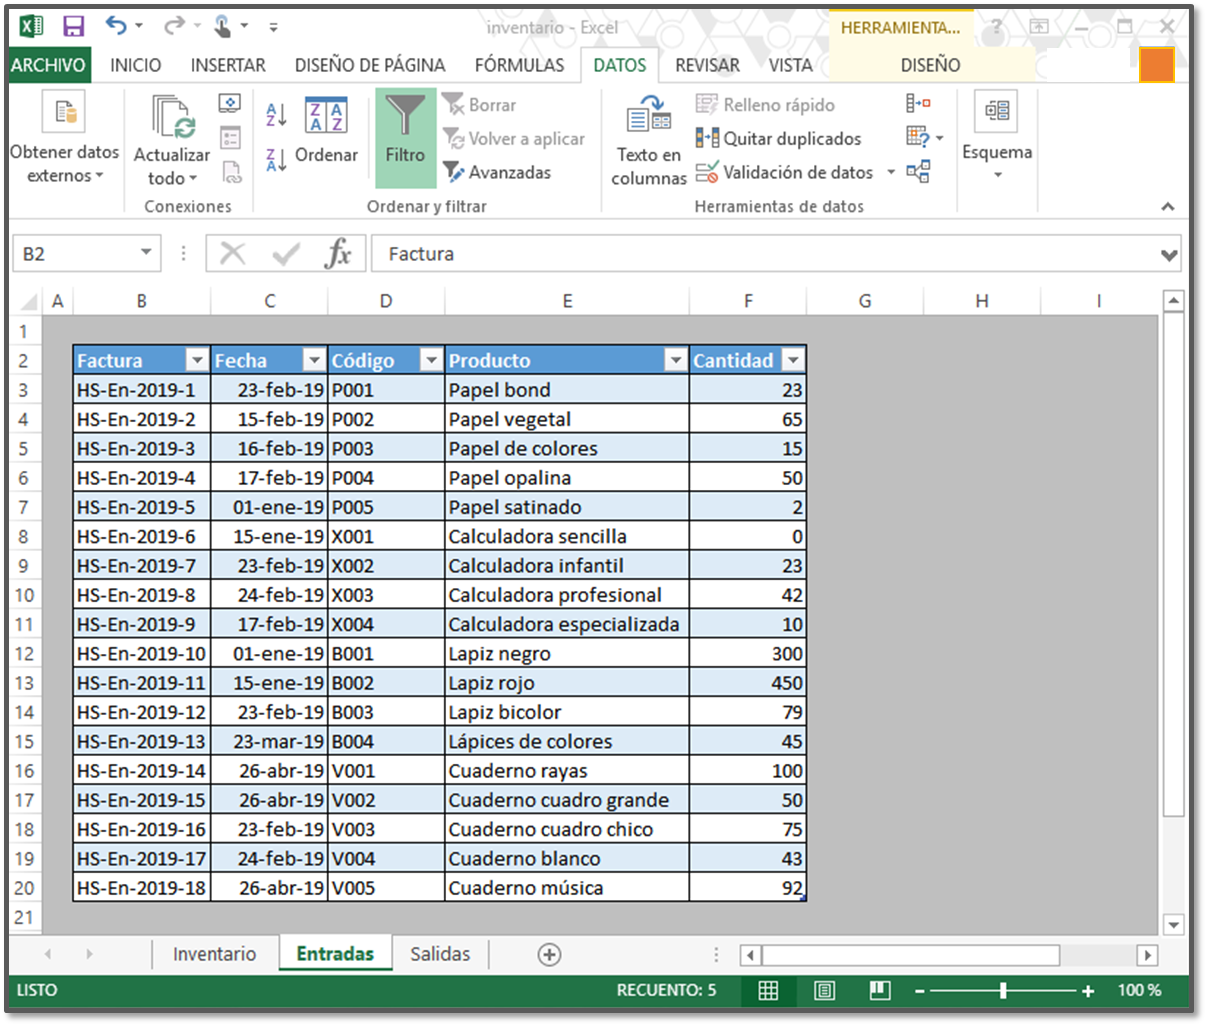Open the Cantidad column filter dropdown
Image resolution: width=1207 pixels, height=1026 pixels.
tap(793, 359)
